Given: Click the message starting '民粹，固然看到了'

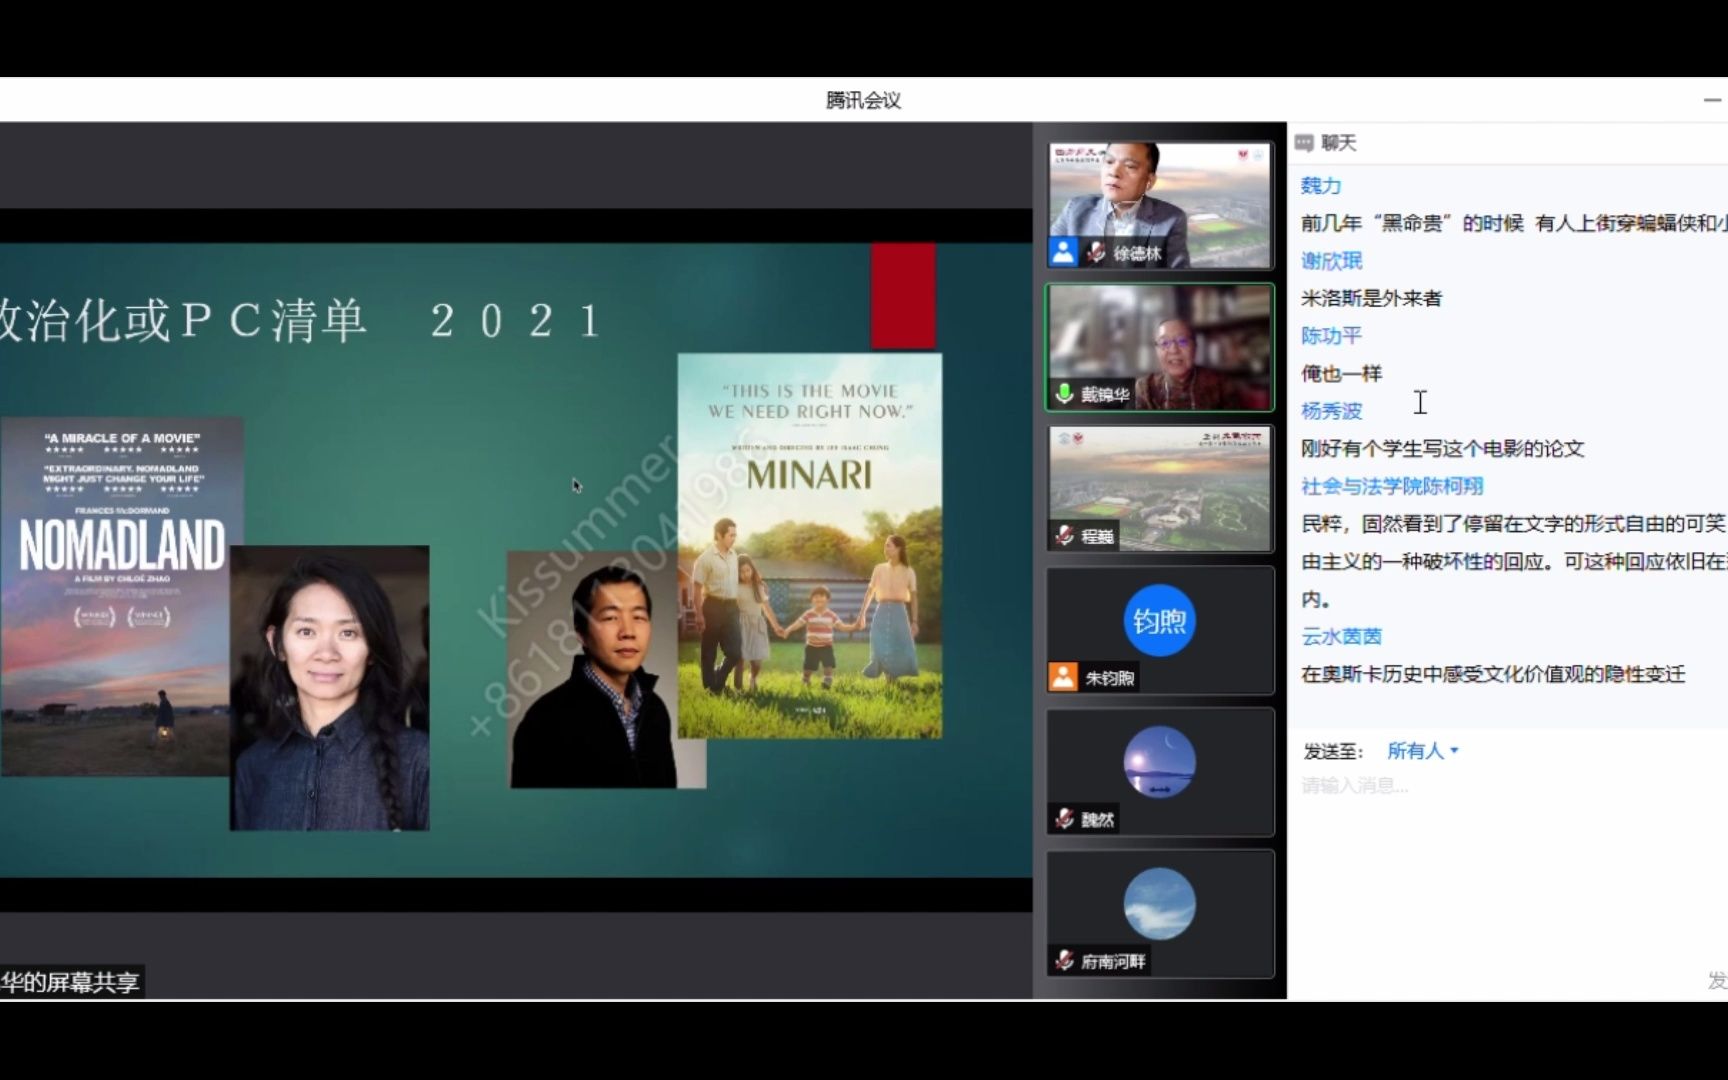Looking at the screenshot, I should coord(1514,561).
